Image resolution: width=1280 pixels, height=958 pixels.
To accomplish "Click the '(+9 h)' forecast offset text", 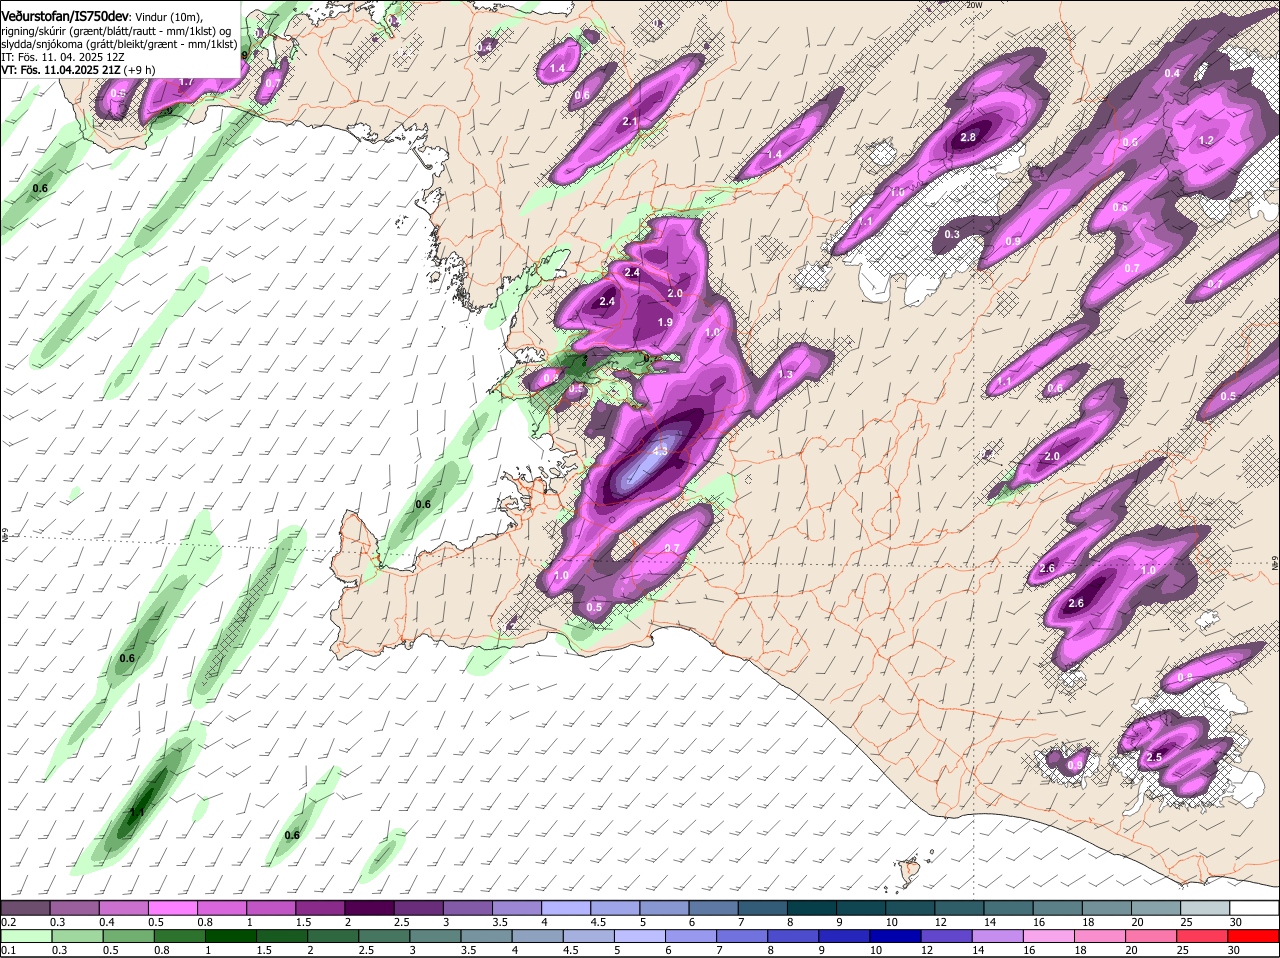I will click(x=139, y=70).
